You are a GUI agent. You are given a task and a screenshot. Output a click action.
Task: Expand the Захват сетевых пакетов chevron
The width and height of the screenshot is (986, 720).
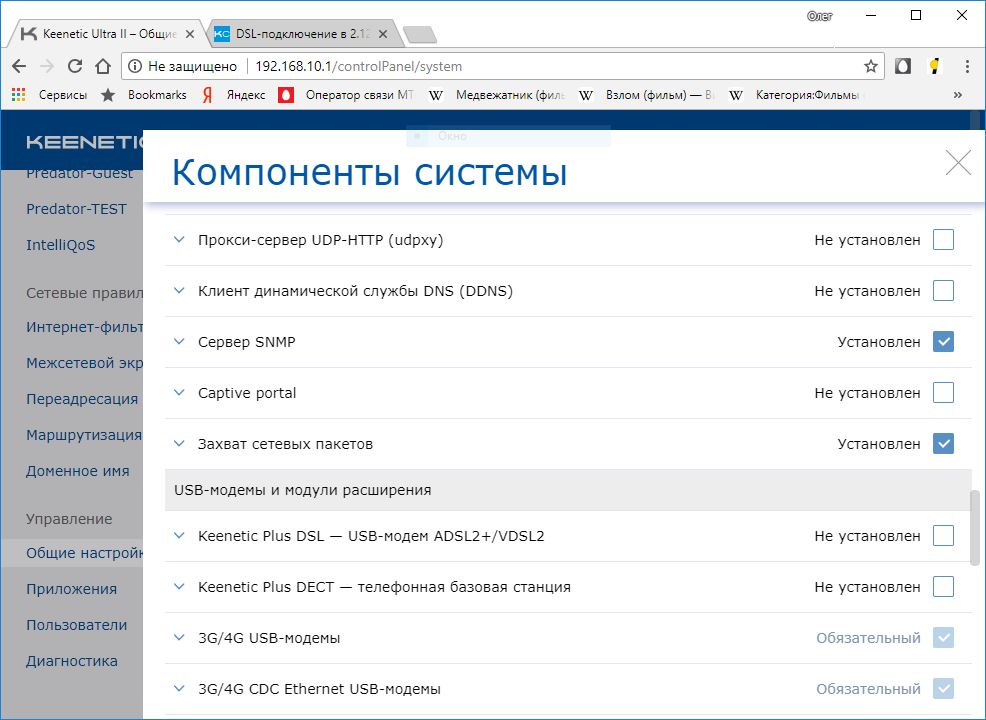(179, 443)
